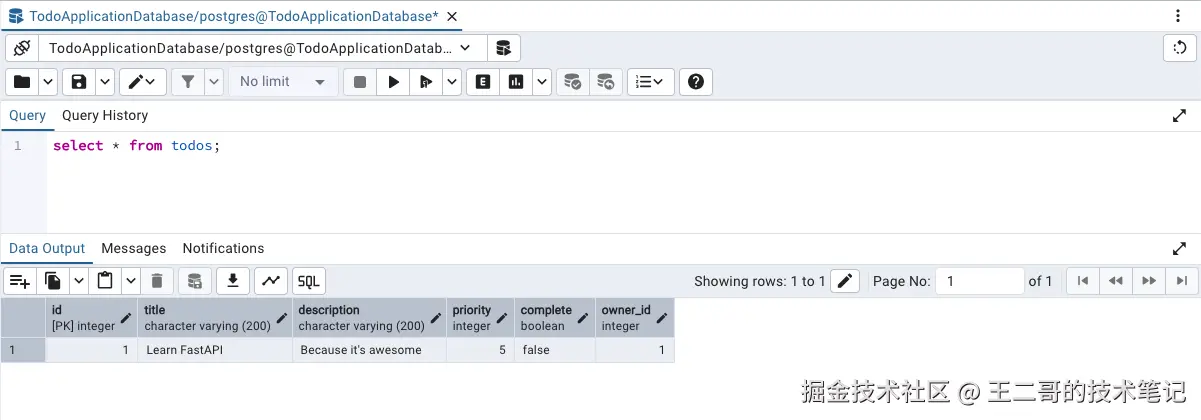Open the Graph Visualiser line-chart icon
Viewport: 1201px width, 420px height.
point(271,281)
